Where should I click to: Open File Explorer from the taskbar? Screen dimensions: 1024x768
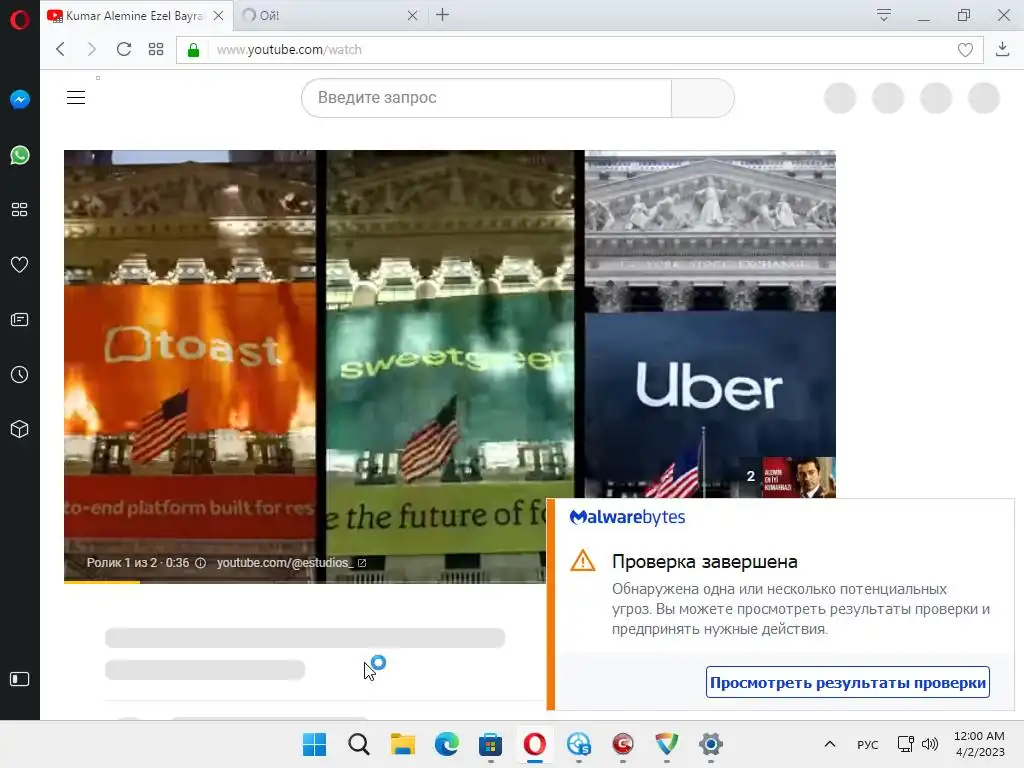pos(402,744)
